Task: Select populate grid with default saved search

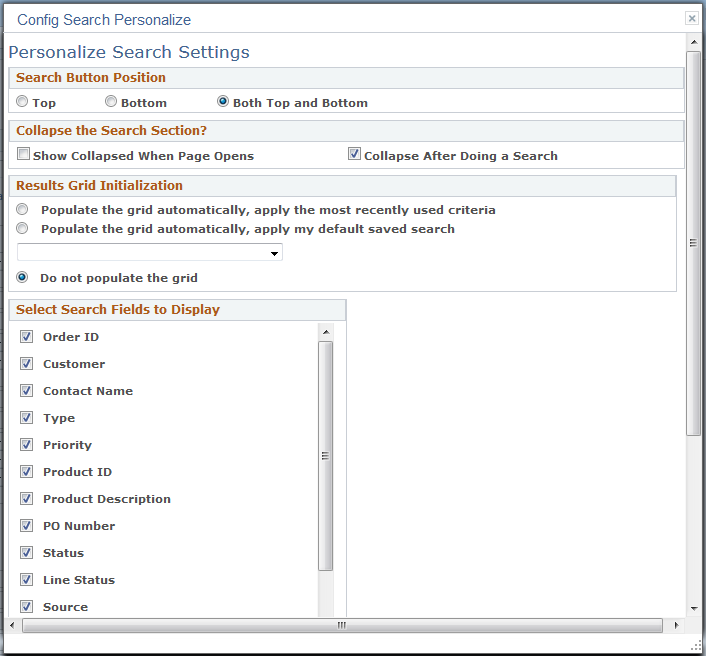Action: [x=22, y=228]
